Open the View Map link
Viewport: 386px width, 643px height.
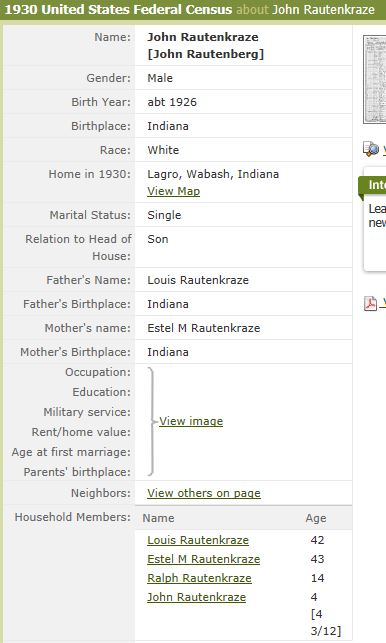174,191
